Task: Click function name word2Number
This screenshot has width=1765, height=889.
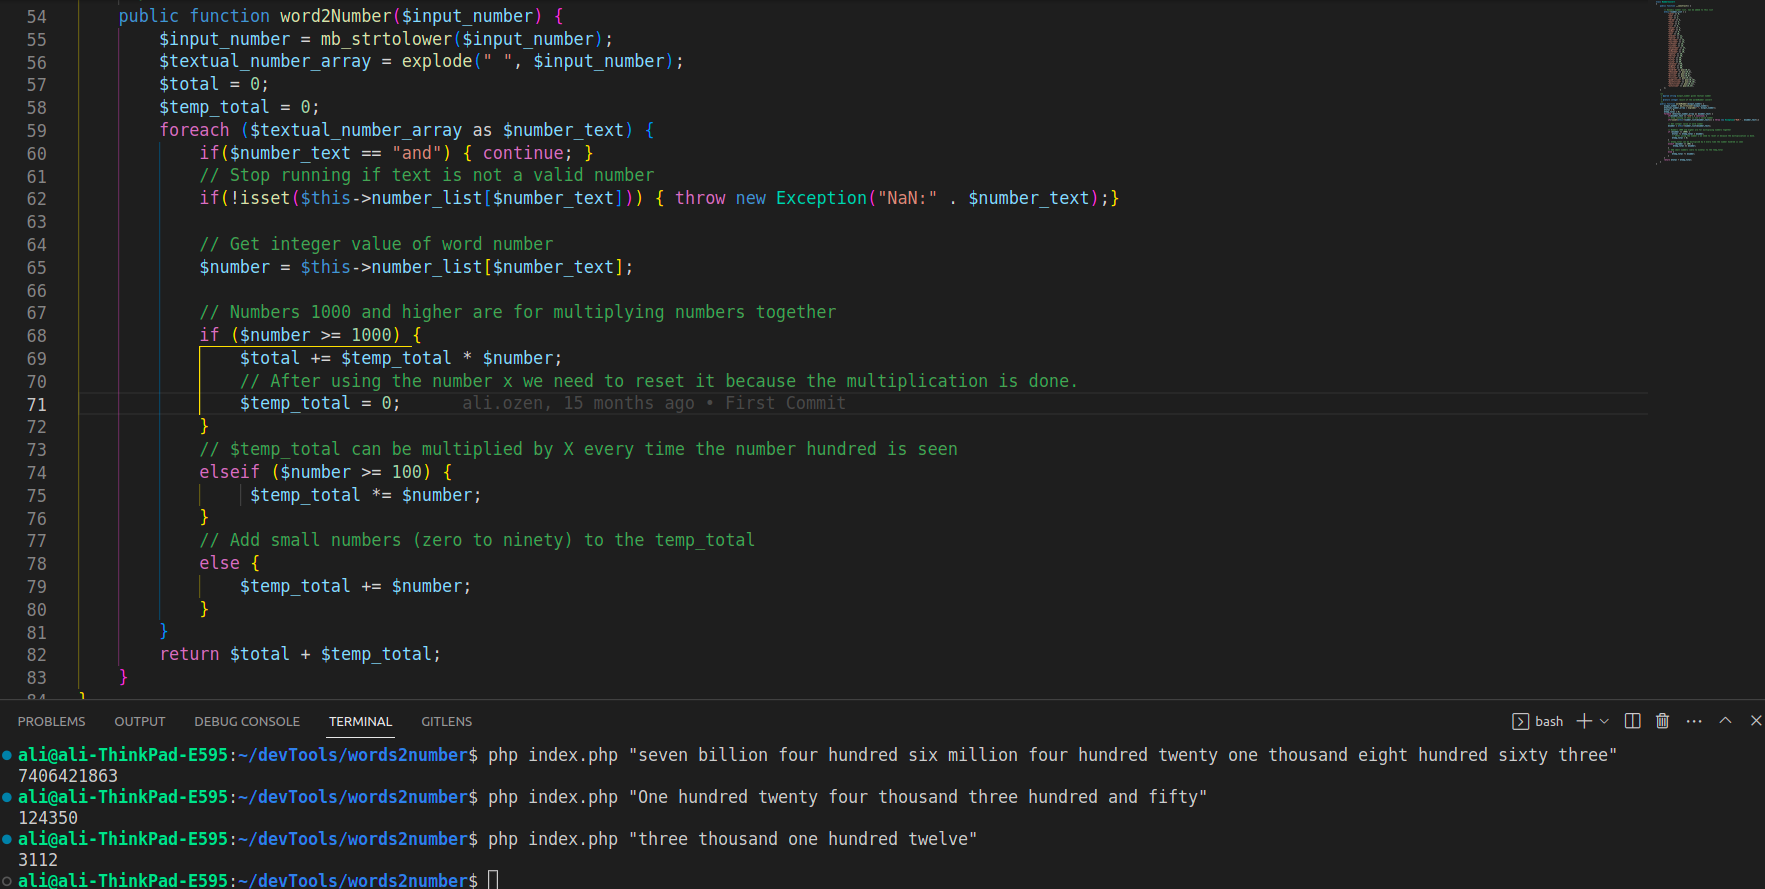Action: (336, 16)
